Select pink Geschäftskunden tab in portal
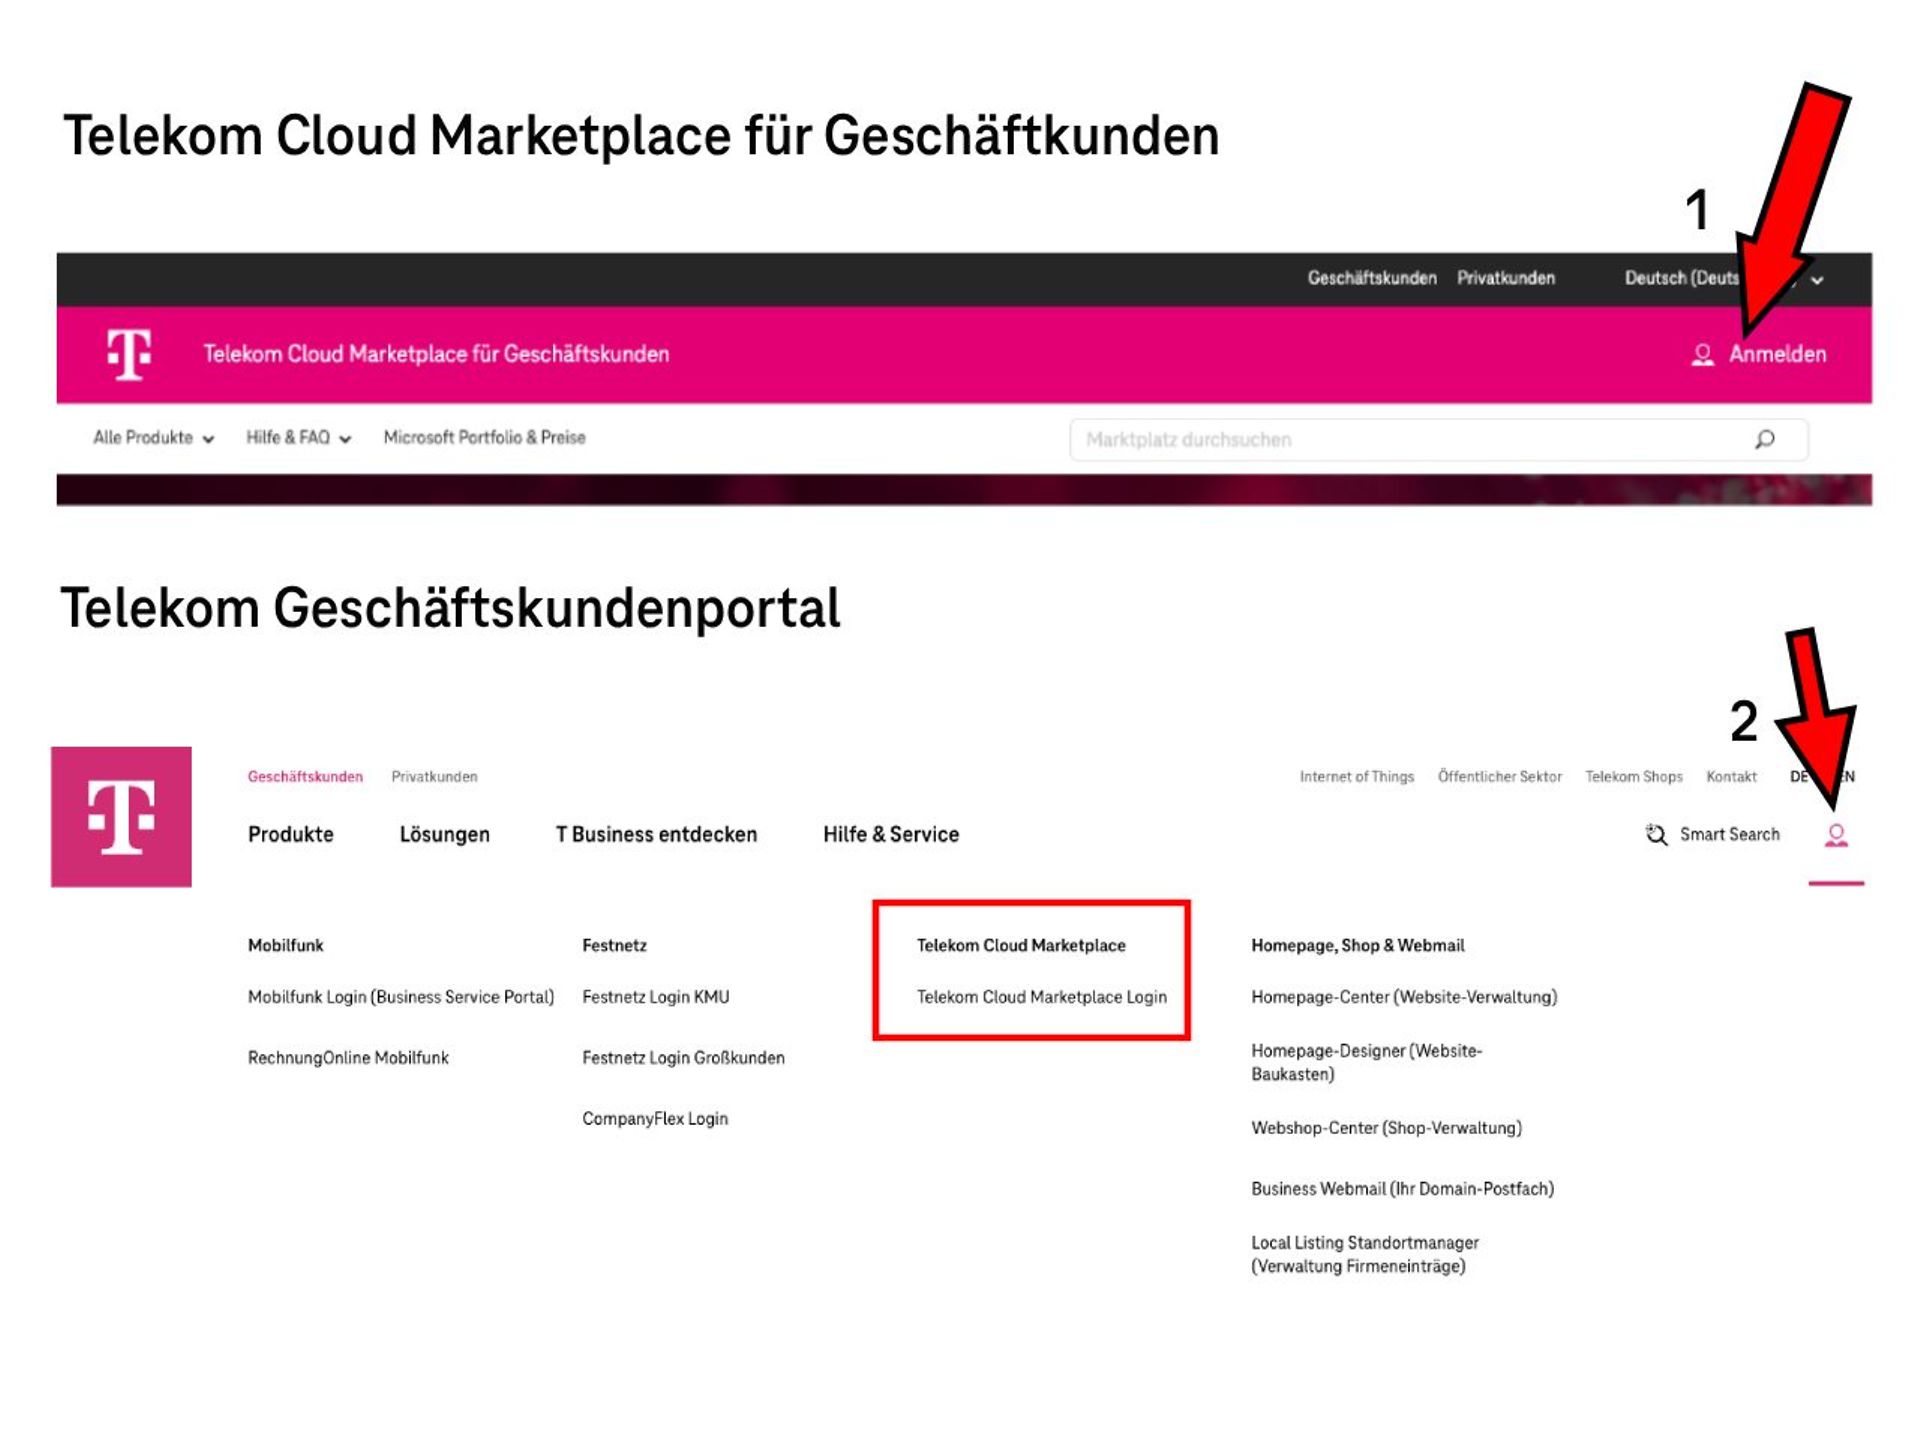1920x1440 pixels. [305, 777]
